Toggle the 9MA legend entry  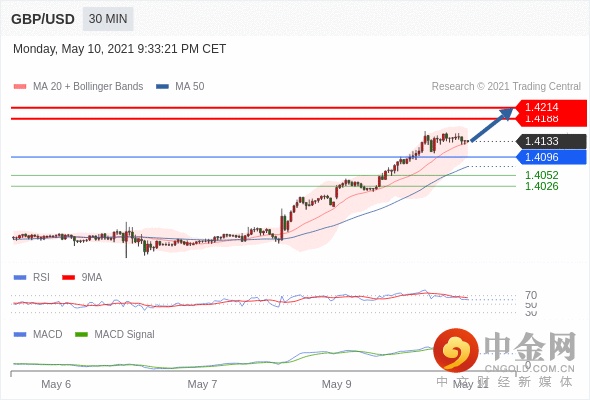coord(82,277)
